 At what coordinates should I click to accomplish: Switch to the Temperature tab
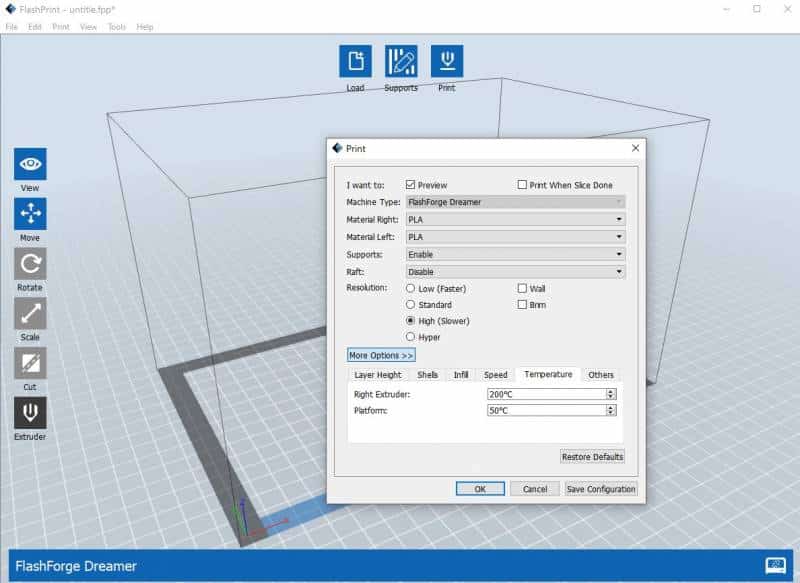tap(548, 374)
